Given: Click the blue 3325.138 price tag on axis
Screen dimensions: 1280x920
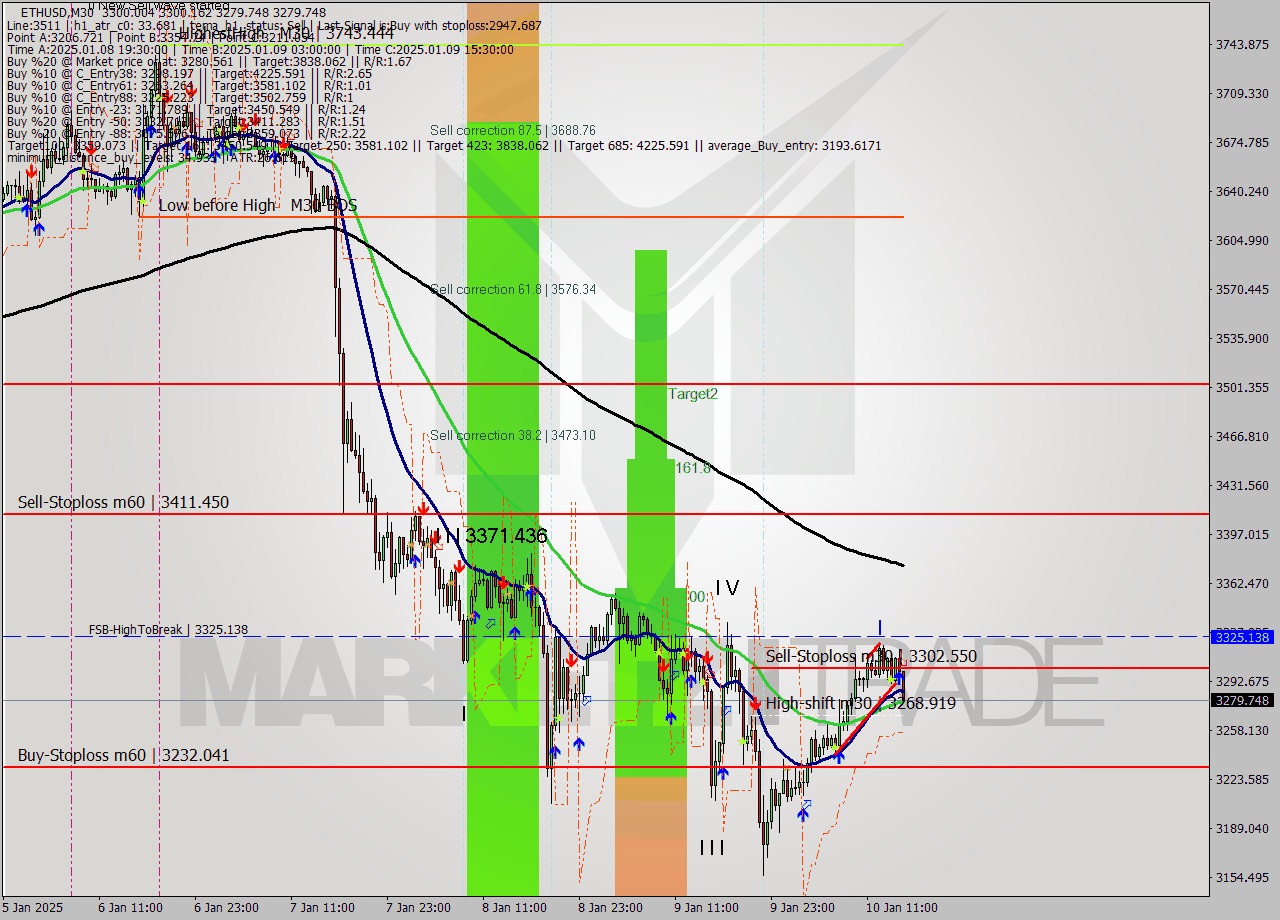Looking at the screenshot, I should coord(1242,637).
